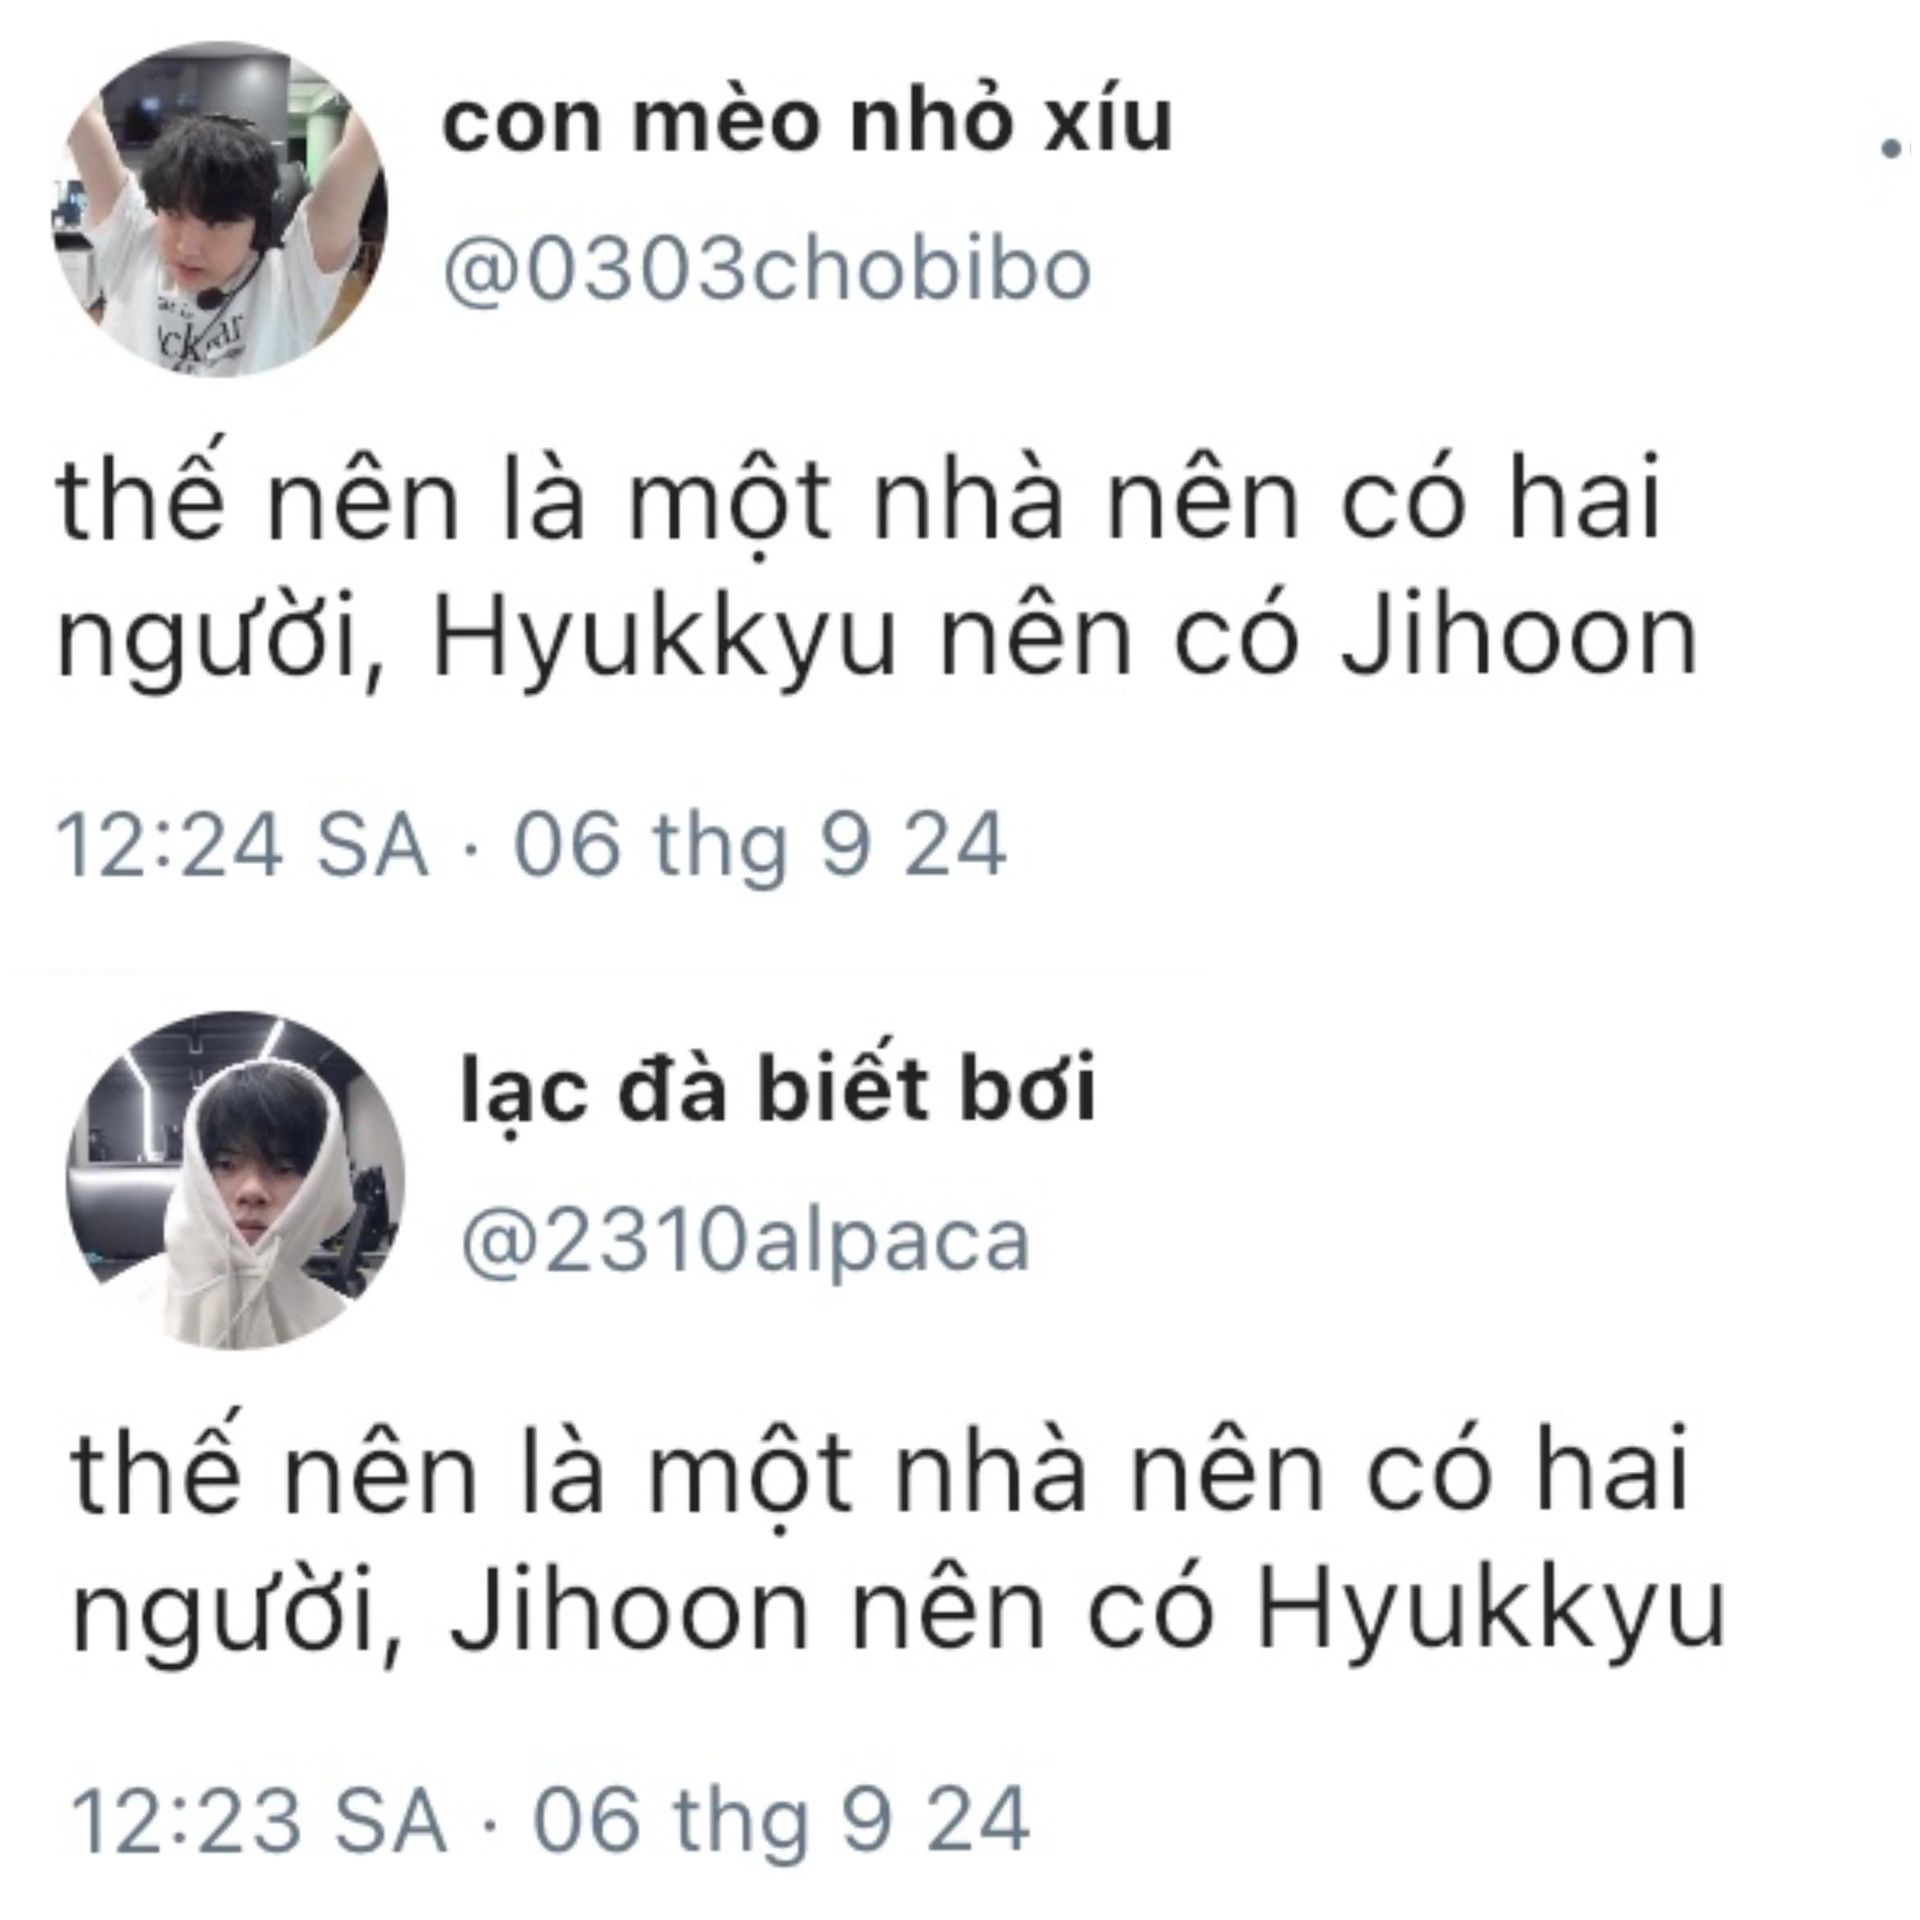Open the @0303chobibo handle link

click(767, 270)
